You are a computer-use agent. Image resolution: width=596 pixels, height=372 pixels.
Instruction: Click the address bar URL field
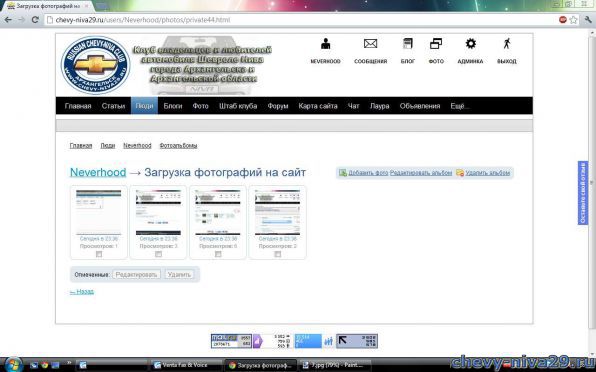(x=300, y=20)
